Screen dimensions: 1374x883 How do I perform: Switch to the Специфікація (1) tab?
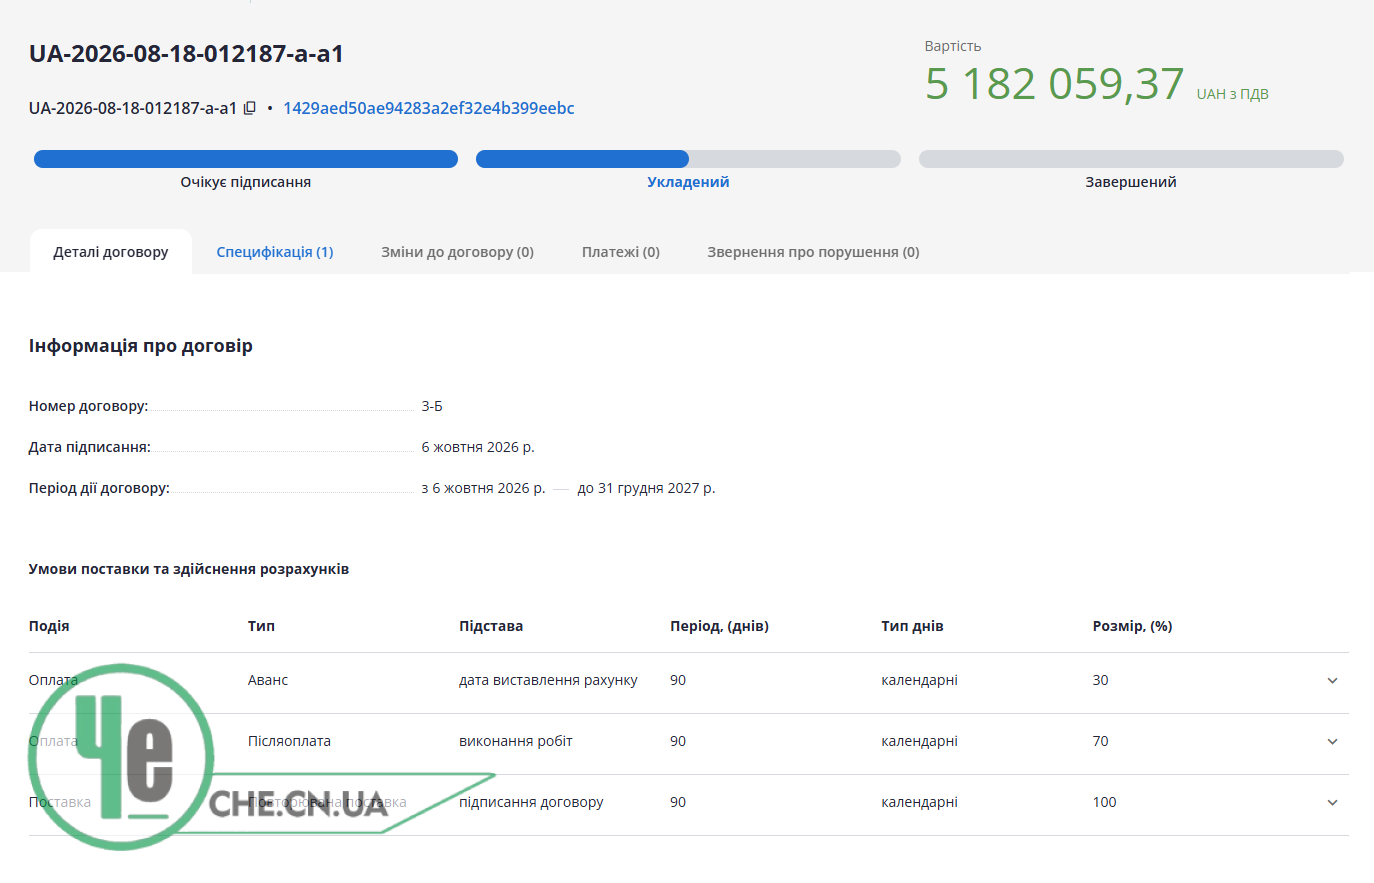pos(275,252)
